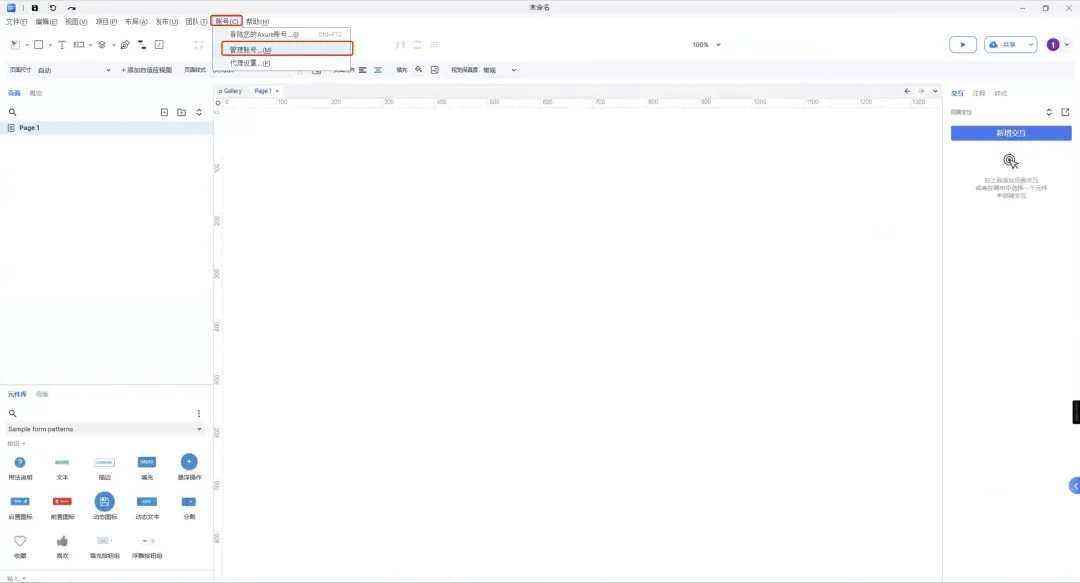The height and width of the screenshot is (583, 1080).
Task: Select the form widget insert tool
Action: [79, 45]
